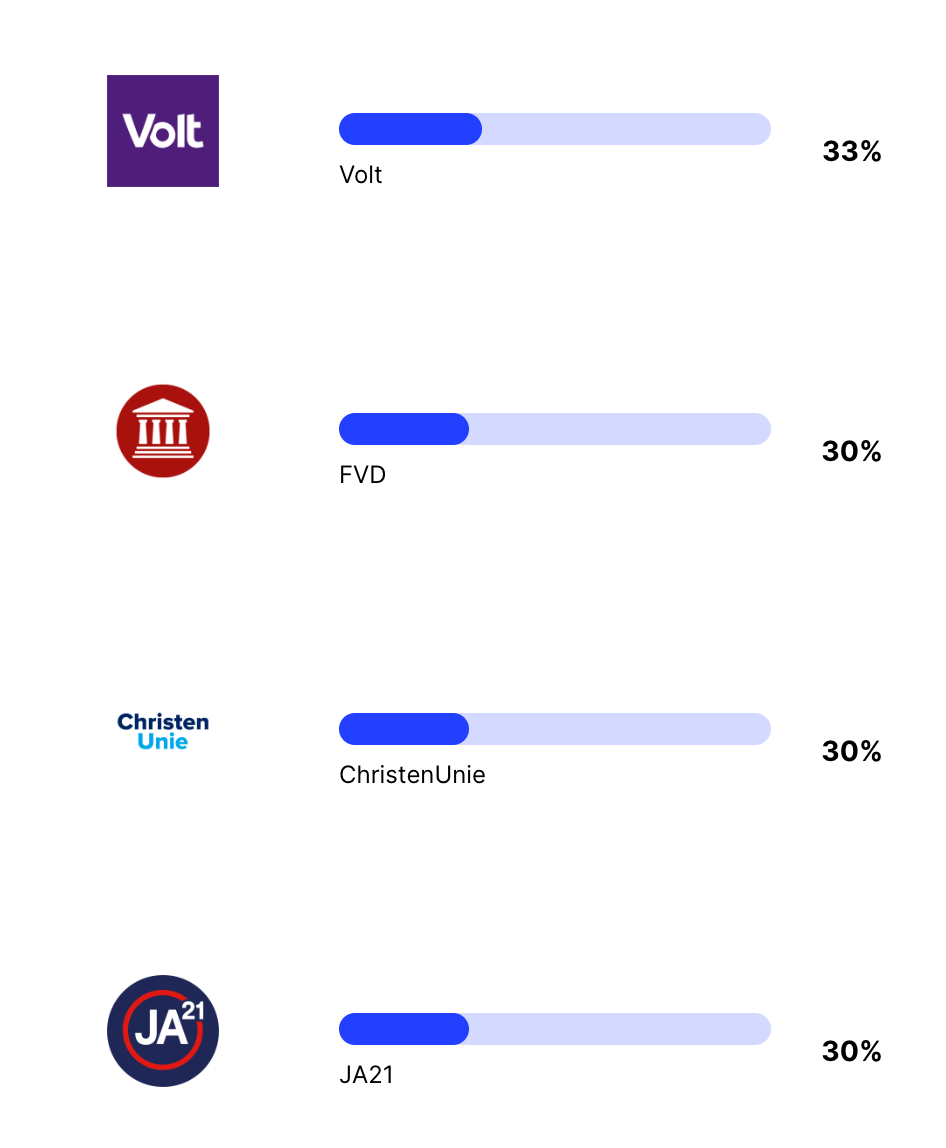Image resolution: width=946 pixels, height=1148 pixels.
Task: Click the purple Volt party logo
Action: coord(163,131)
